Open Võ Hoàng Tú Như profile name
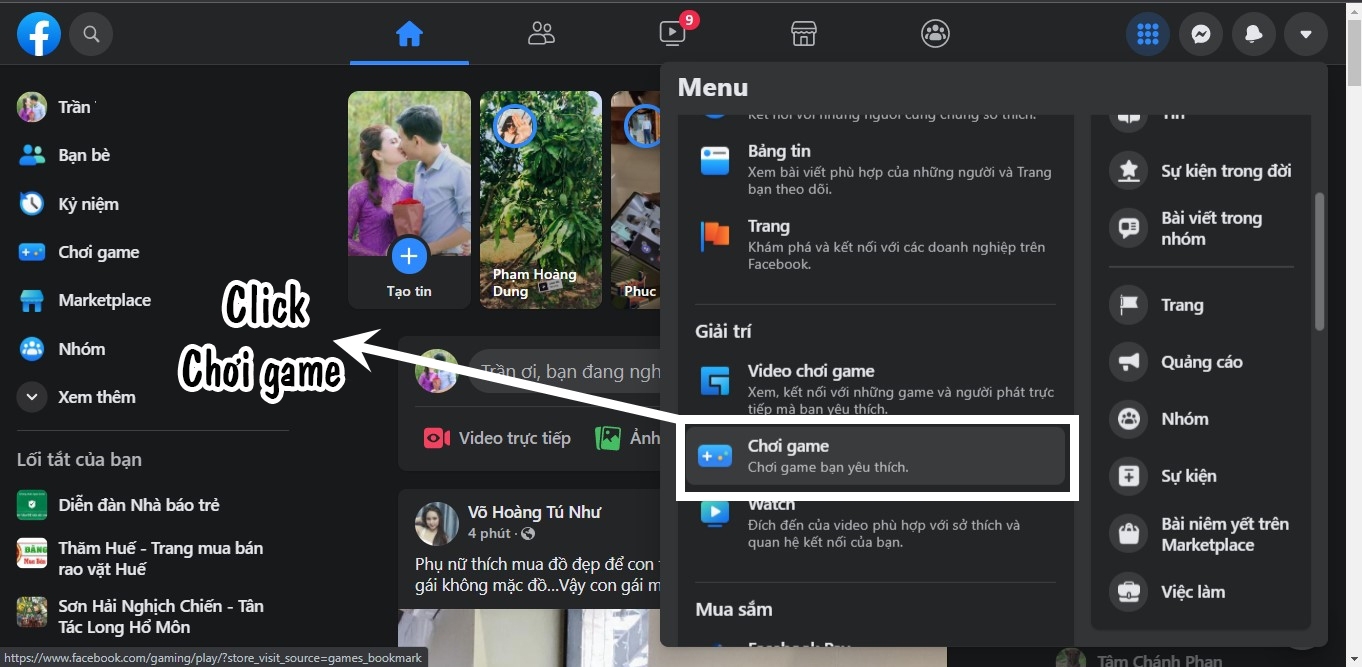Viewport: 1362px width, 667px height. [534, 512]
